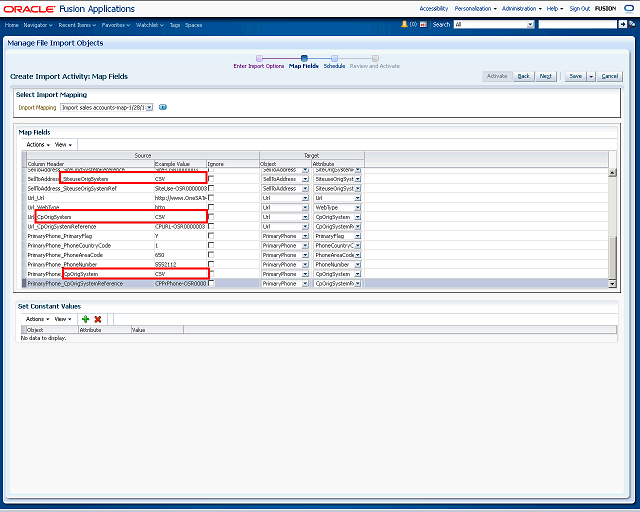640x512 pixels.
Task: Tick Ignore checkbox for PrimaryPhone_PhoneNumber row
Action: coord(211,264)
